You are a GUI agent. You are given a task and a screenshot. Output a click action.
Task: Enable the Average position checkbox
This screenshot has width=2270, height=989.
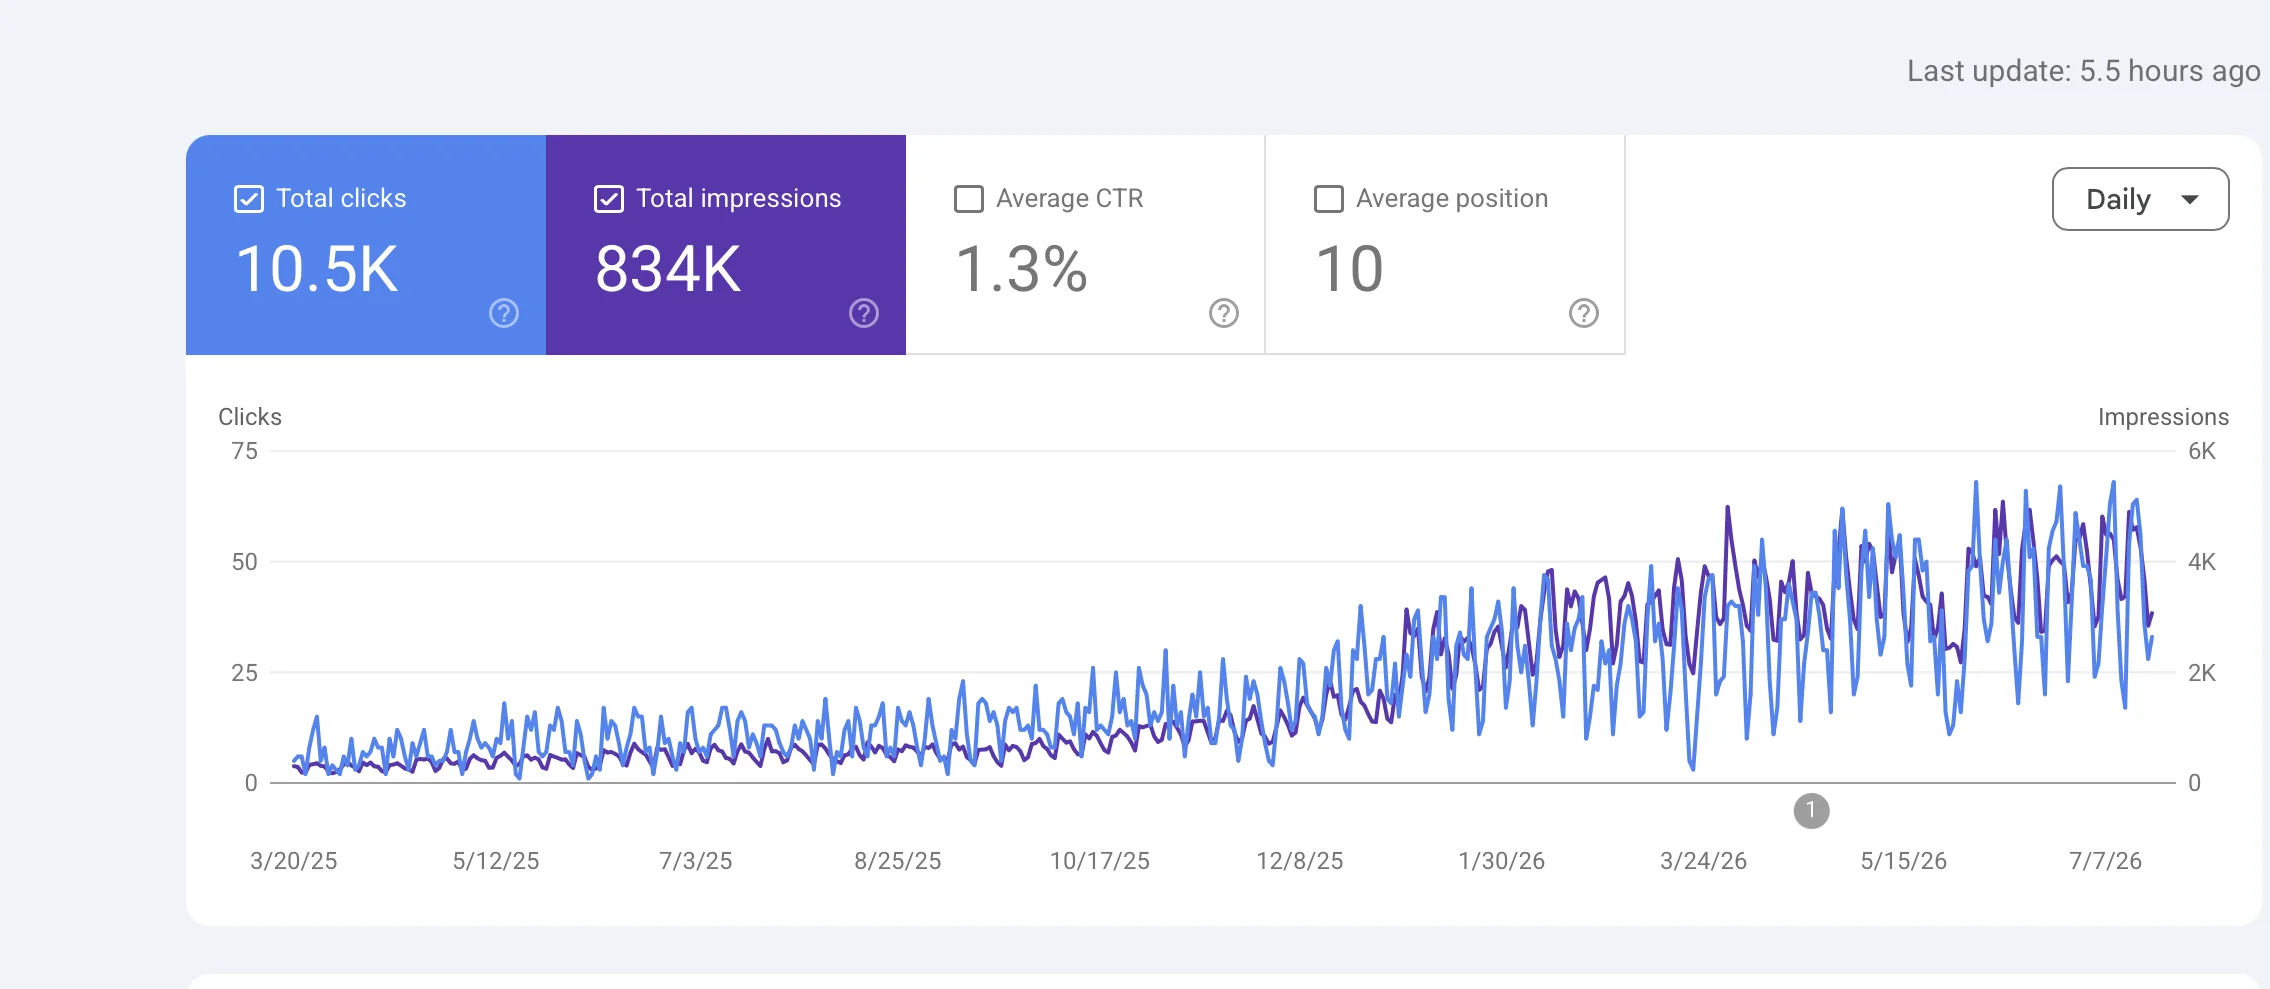[1329, 199]
